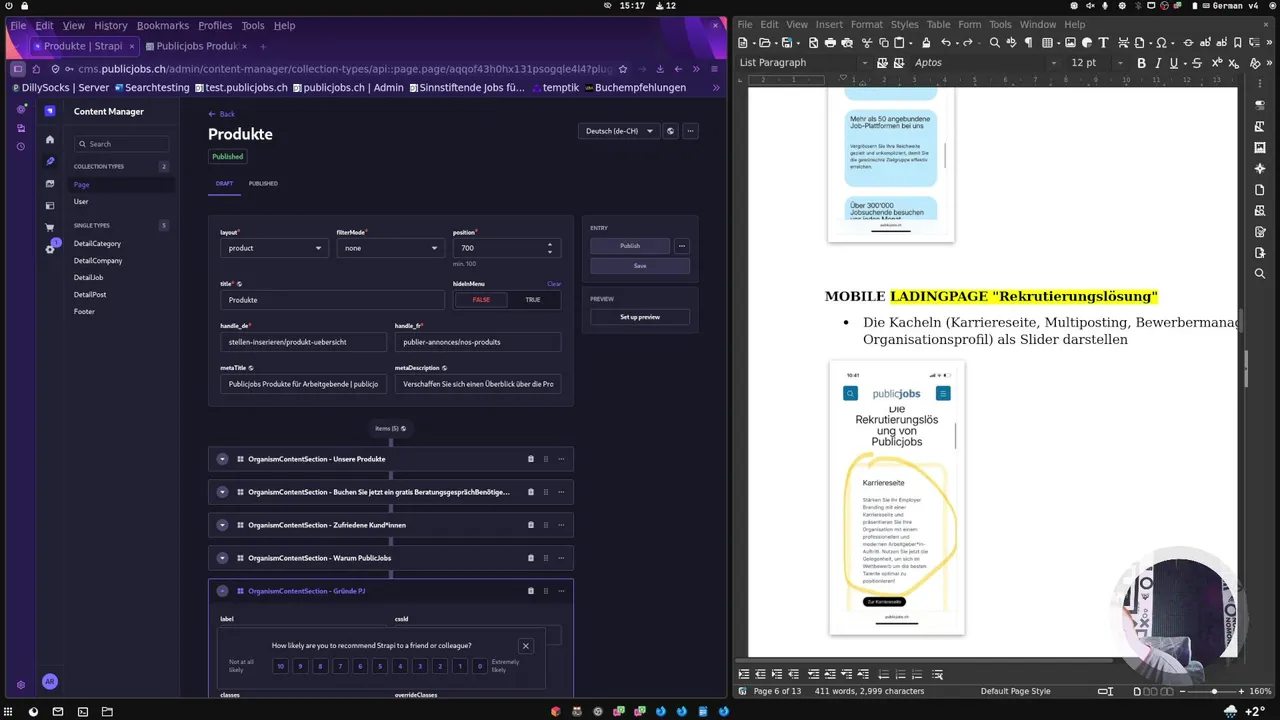Delete the Unsere Produkte section
This screenshot has width=1280, height=720.
(x=531, y=459)
